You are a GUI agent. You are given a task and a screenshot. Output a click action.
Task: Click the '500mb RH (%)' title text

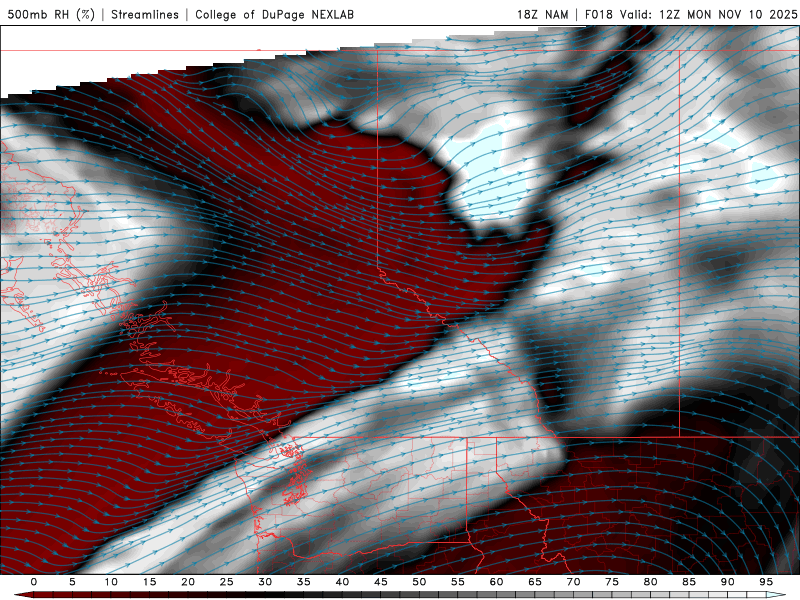(51, 14)
